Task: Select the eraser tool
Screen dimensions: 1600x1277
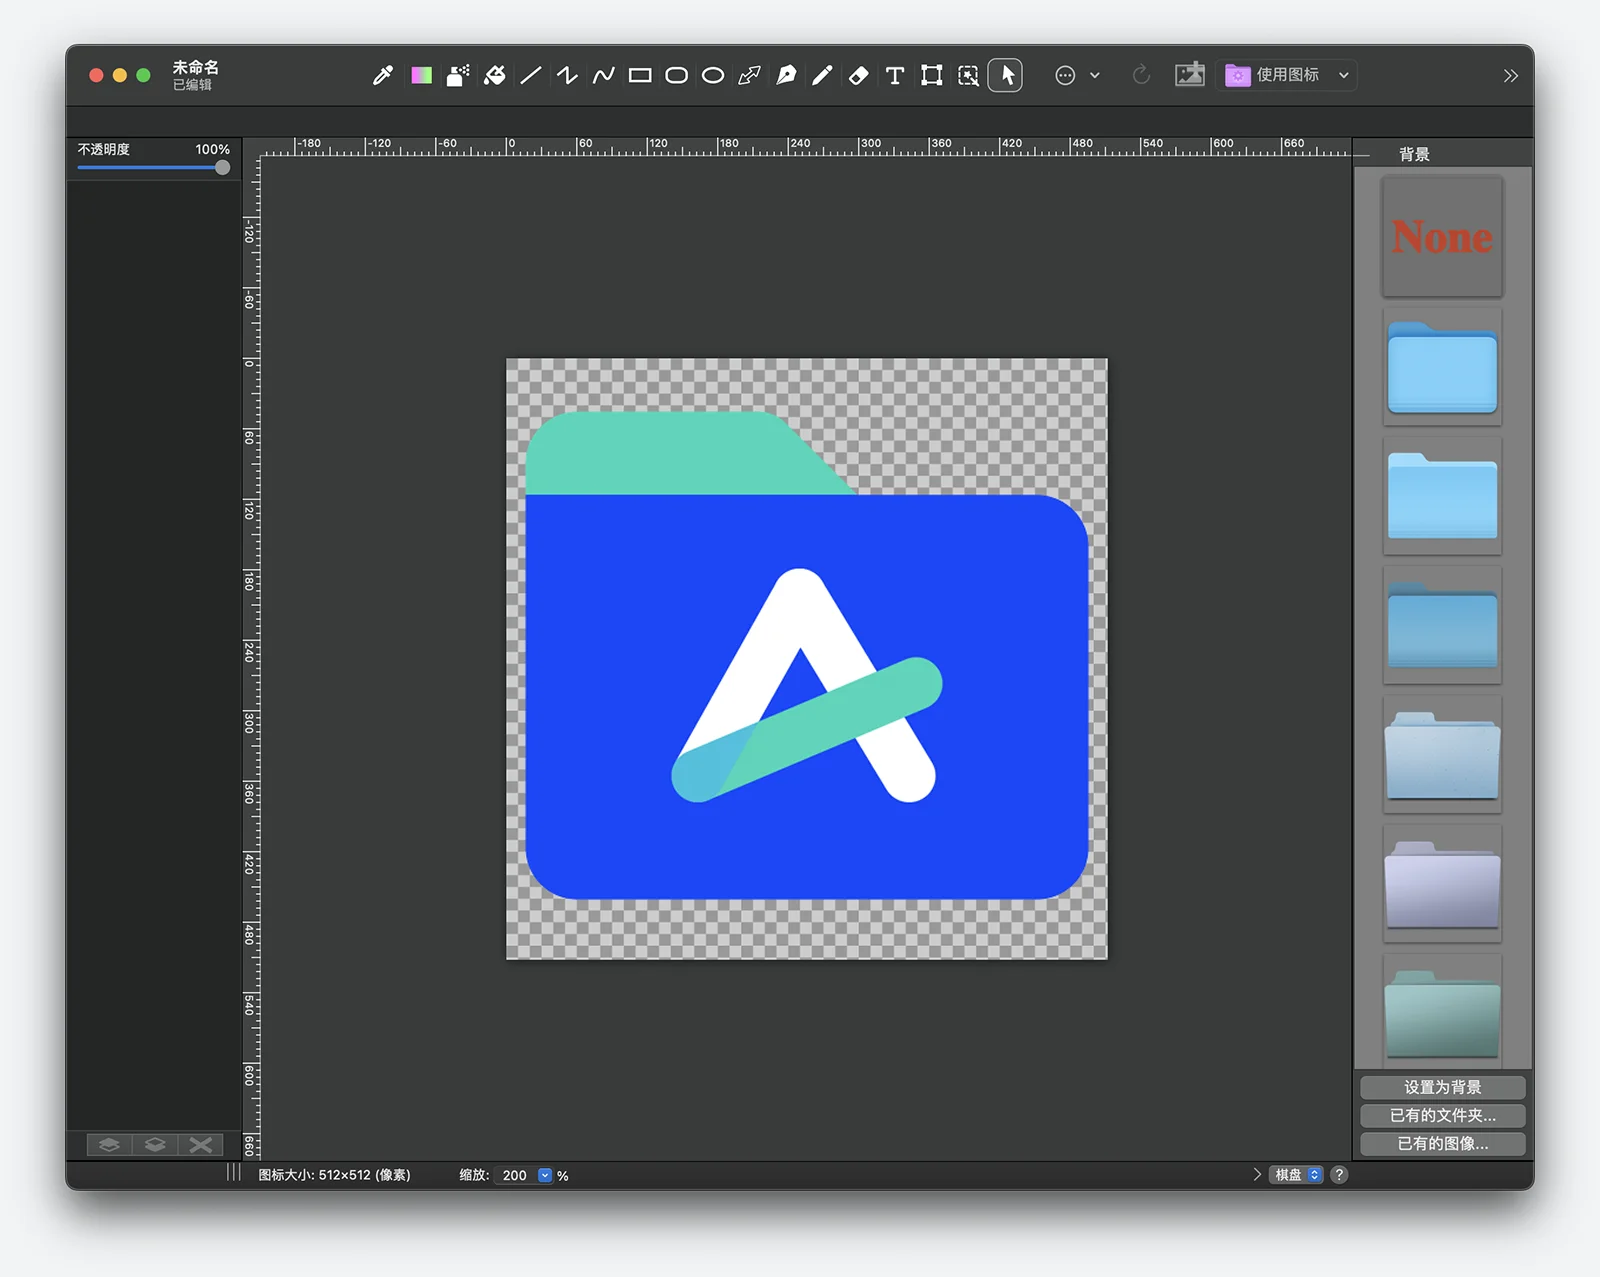Action: pyautogui.click(x=859, y=75)
